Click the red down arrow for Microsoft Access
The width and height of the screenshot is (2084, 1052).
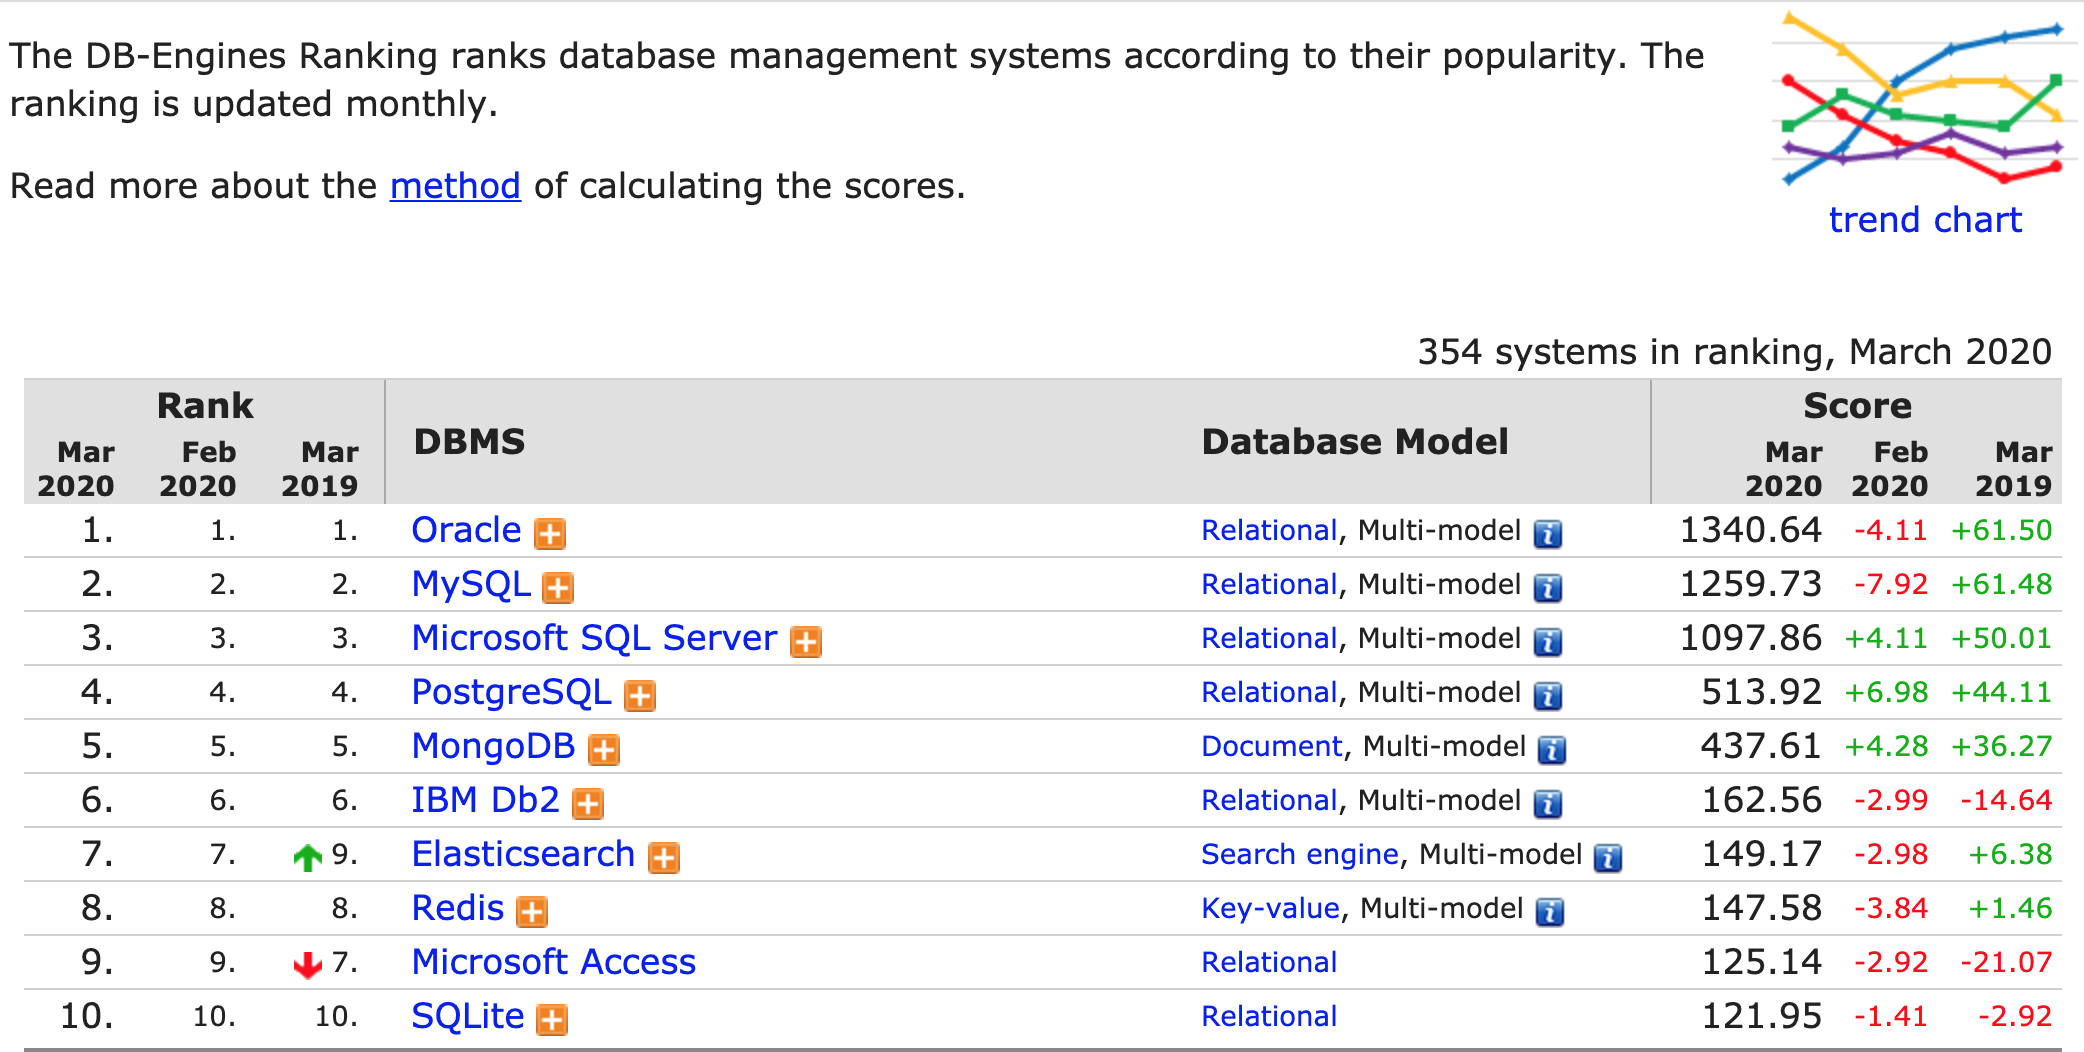point(308,965)
